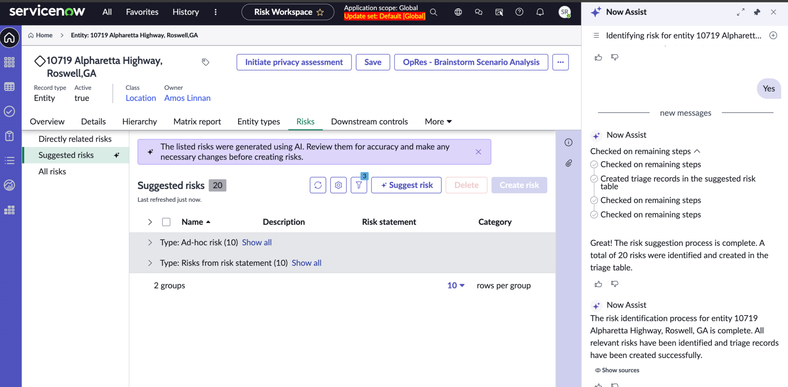
Task: Switch to the Overview tab
Action: click(47, 122)
